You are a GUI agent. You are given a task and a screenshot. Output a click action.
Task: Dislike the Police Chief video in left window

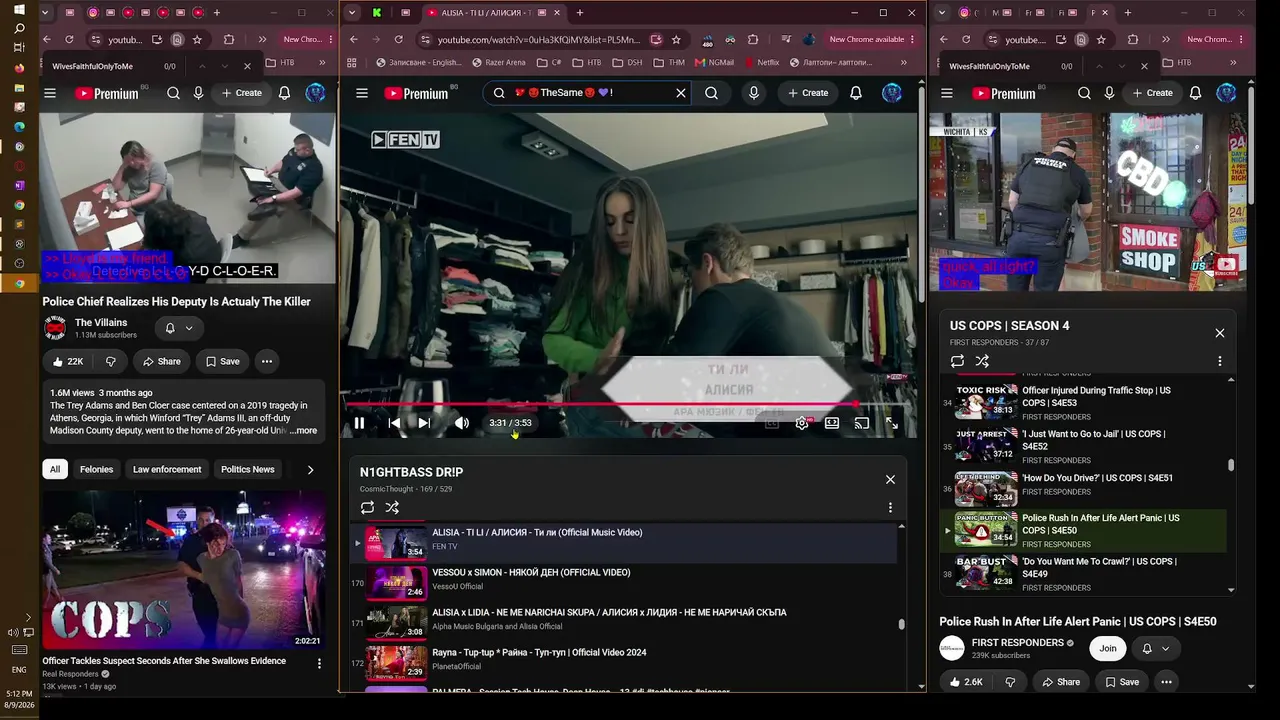click(110, 361)
